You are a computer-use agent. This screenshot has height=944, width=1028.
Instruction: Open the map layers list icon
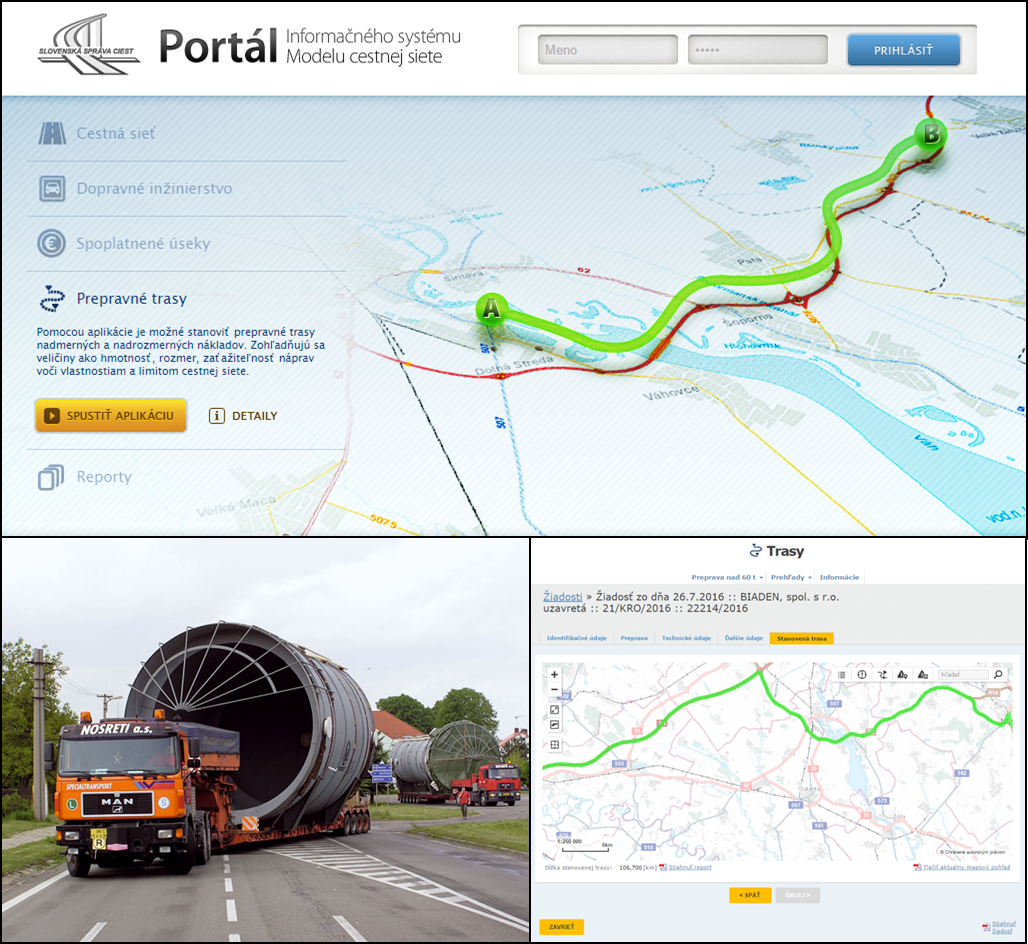tap(842, 675)
